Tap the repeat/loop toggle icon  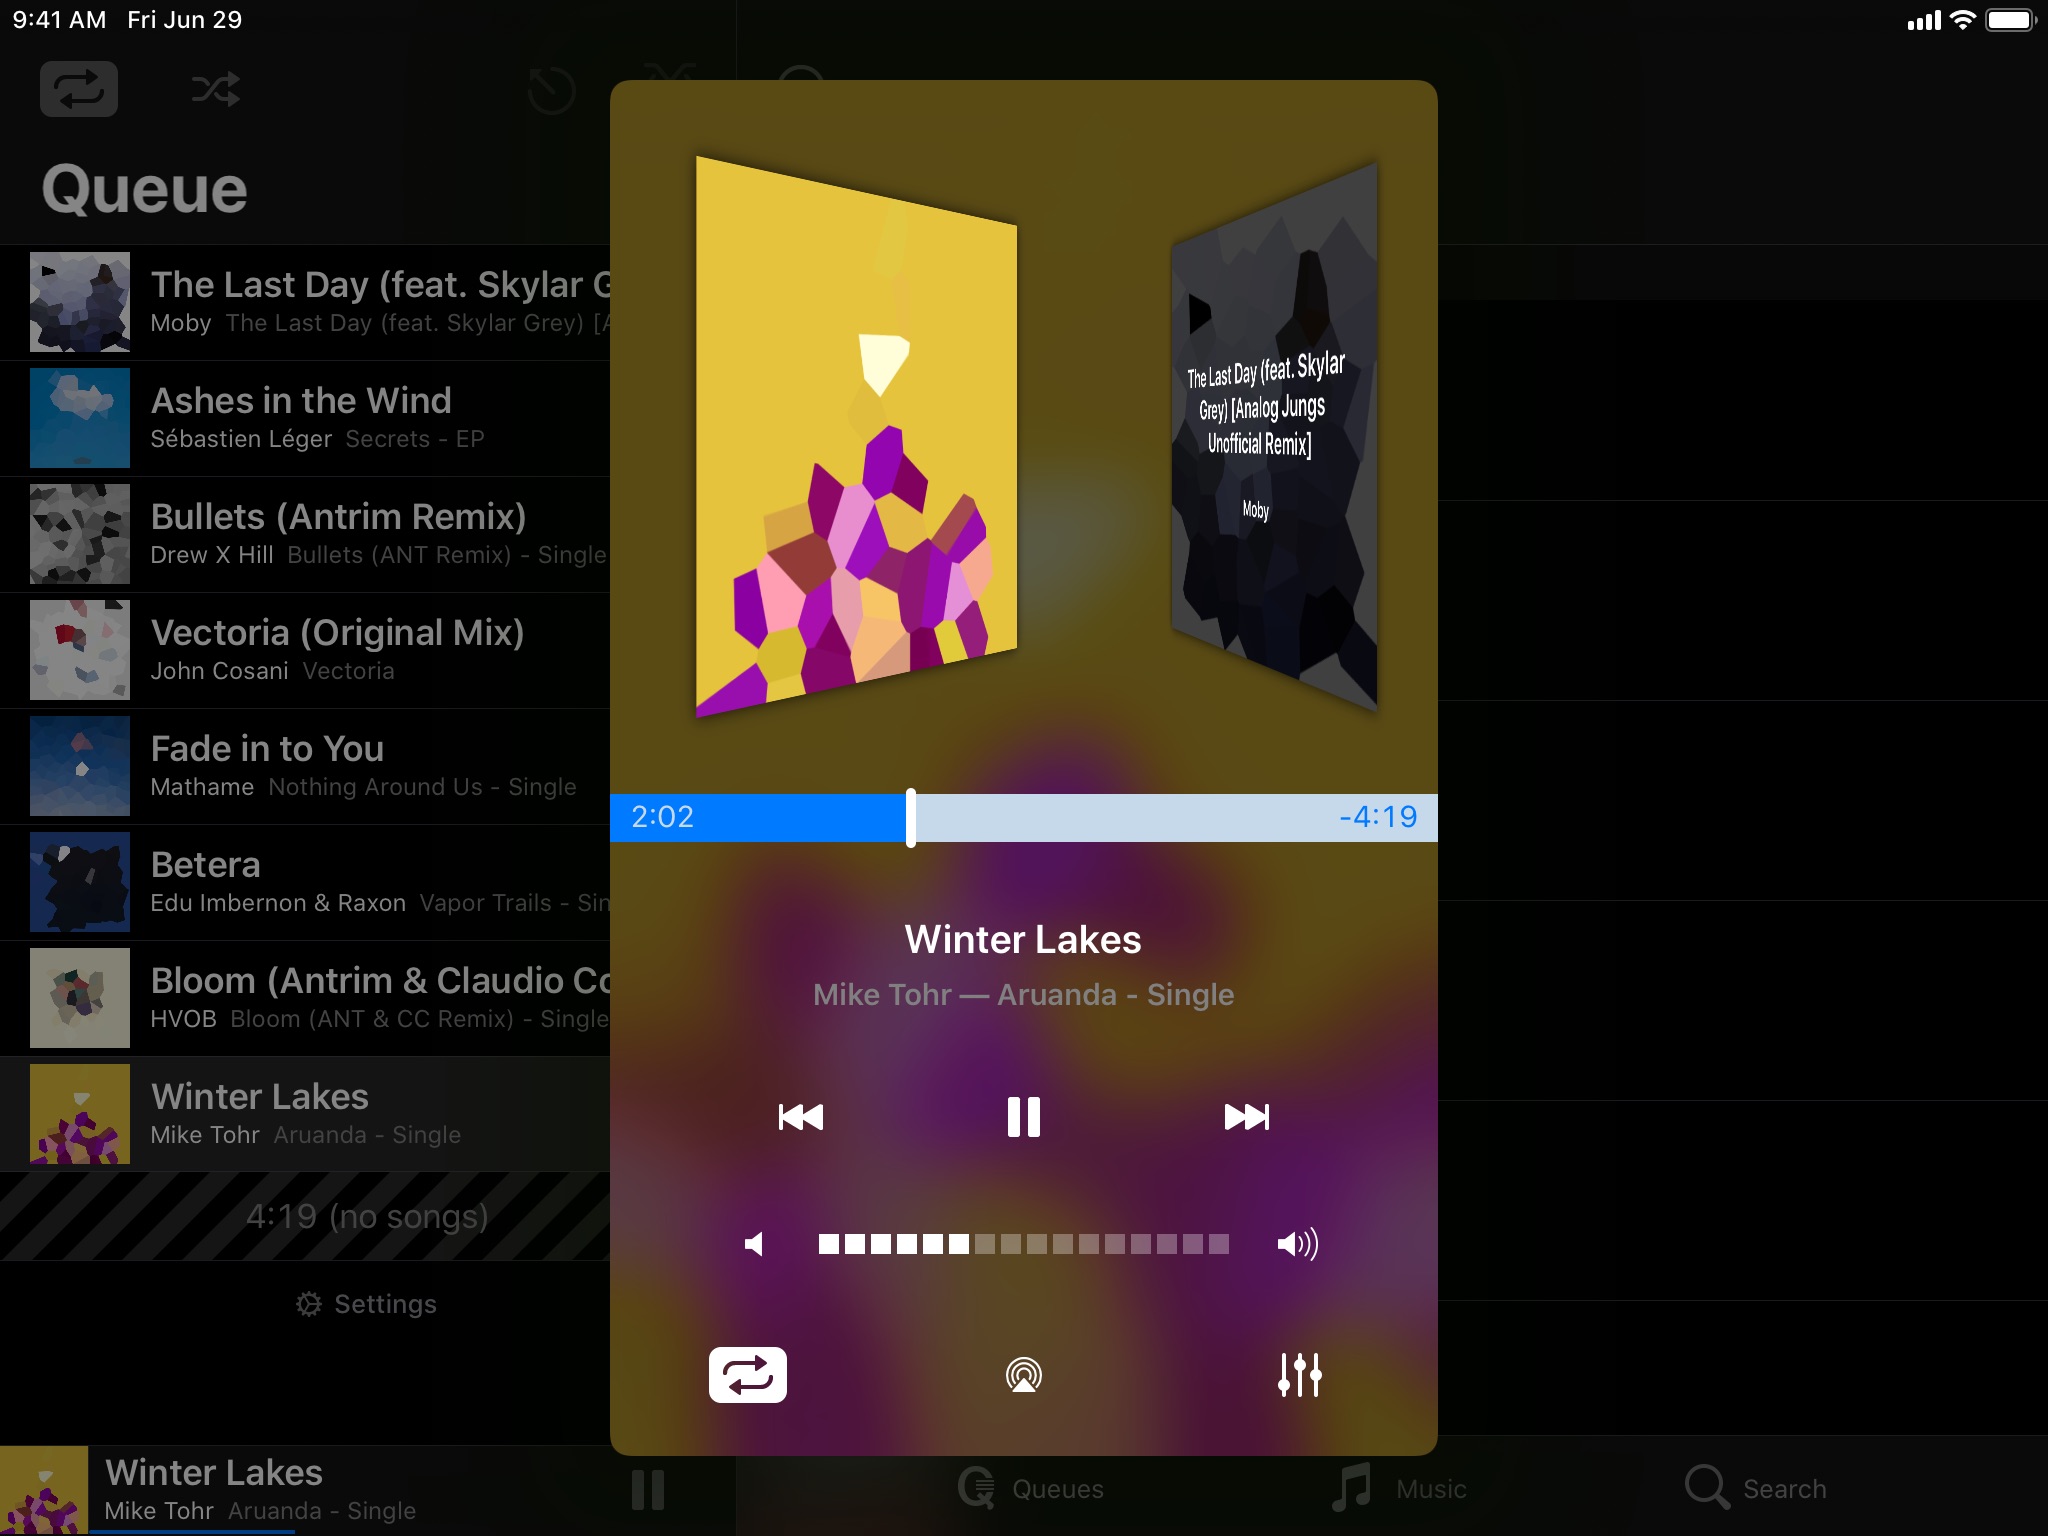(747, 1376)
